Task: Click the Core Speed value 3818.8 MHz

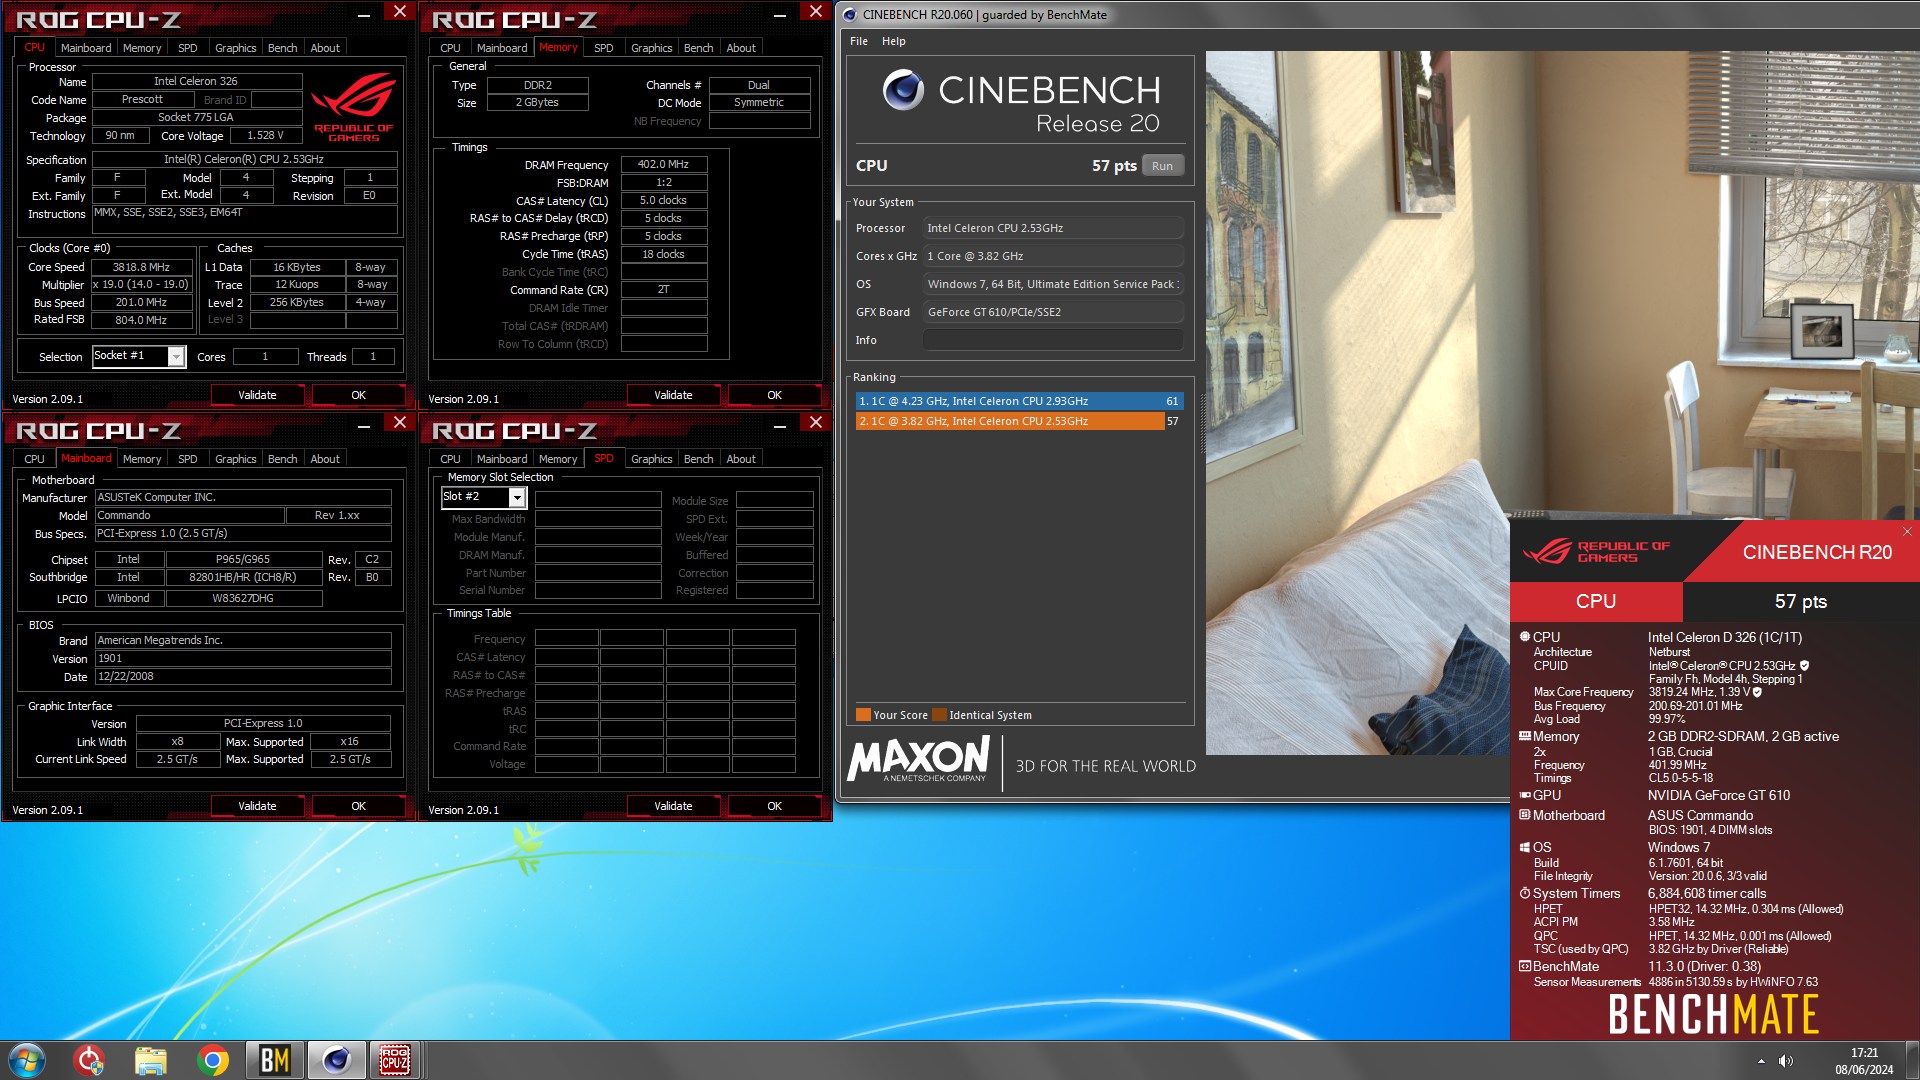Action: coord(141,267)
